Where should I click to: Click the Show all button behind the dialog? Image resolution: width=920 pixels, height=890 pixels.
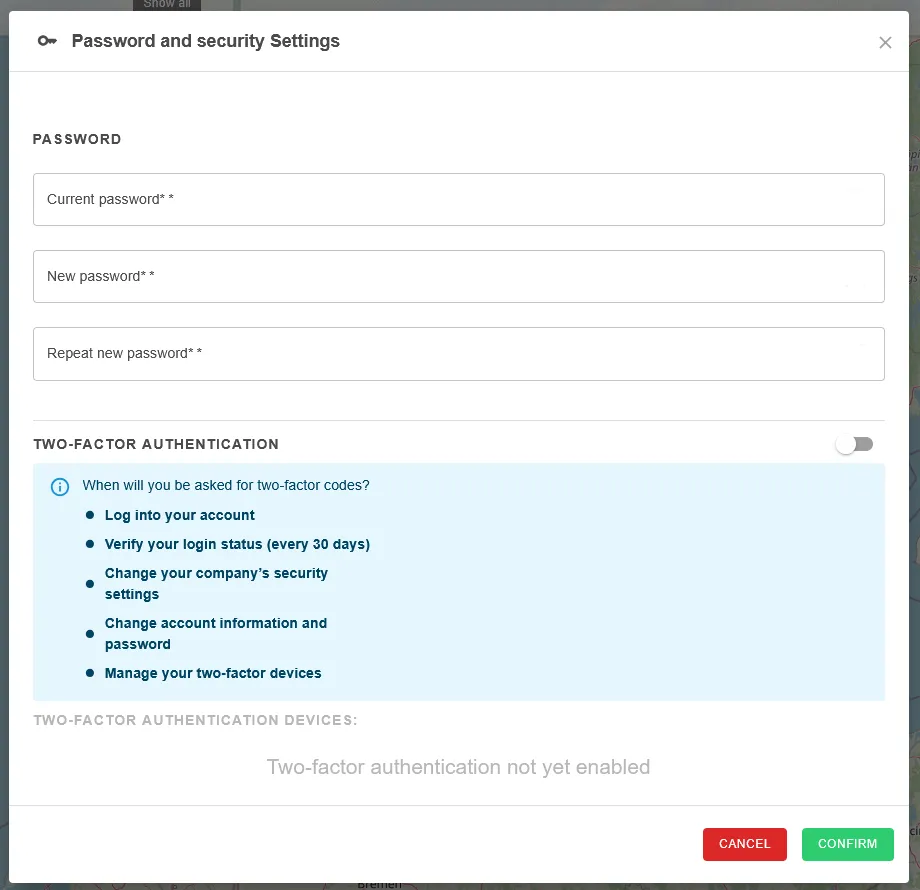point(167,5)
